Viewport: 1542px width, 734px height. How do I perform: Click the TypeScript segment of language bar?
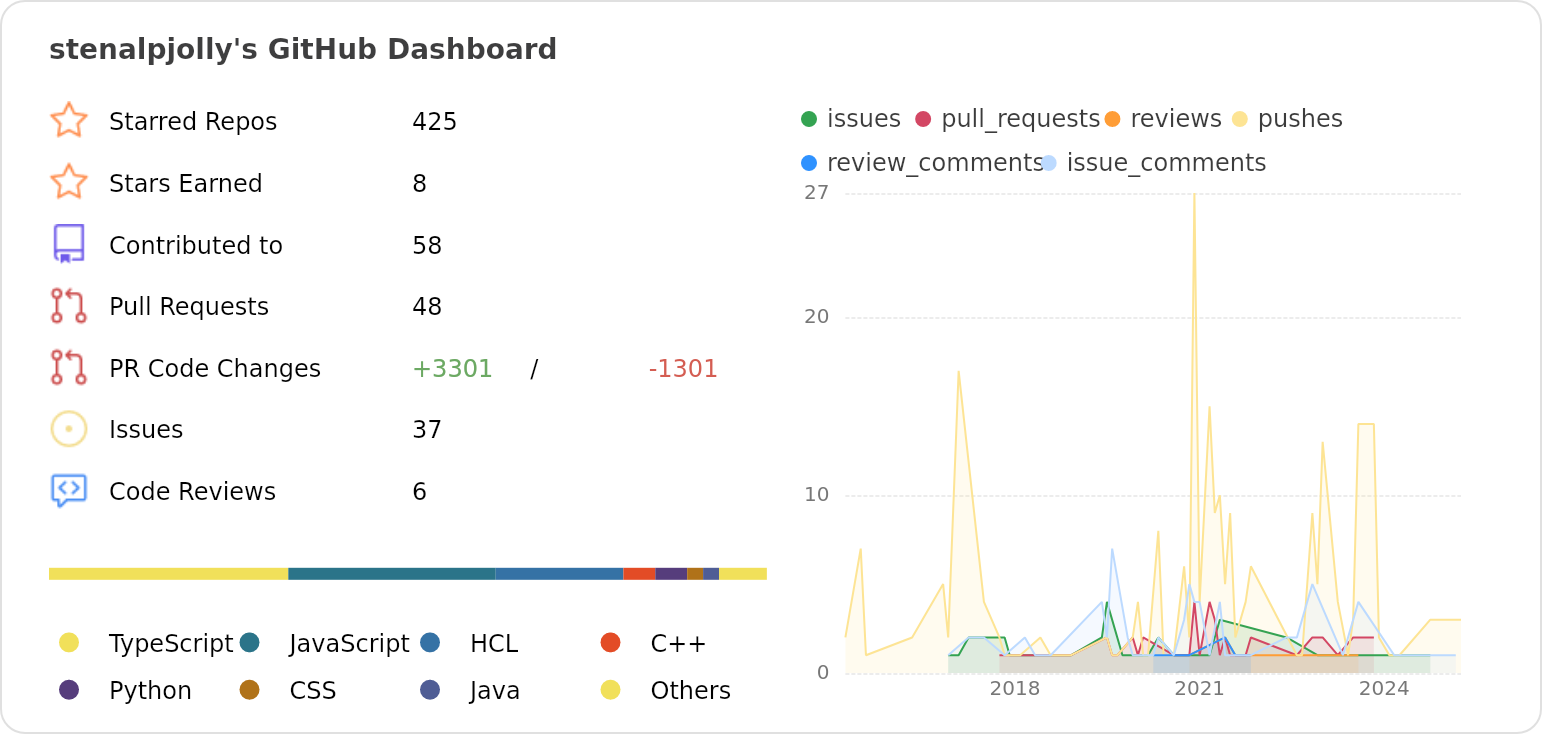[168, 574]
